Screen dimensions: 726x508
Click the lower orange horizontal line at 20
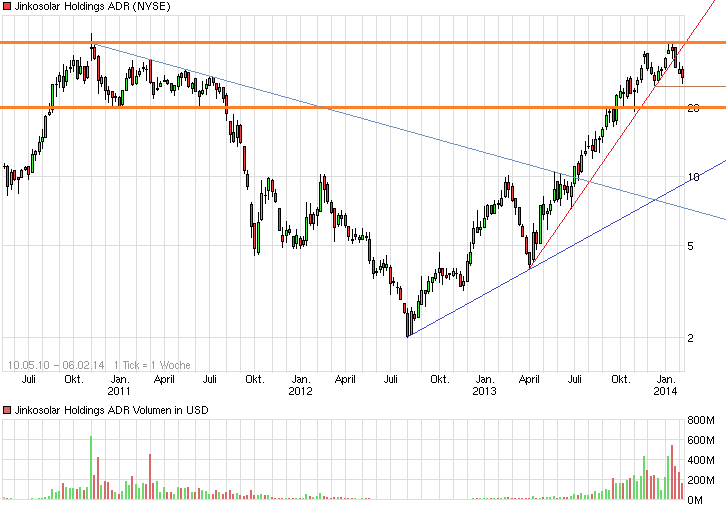pos(363,107)
